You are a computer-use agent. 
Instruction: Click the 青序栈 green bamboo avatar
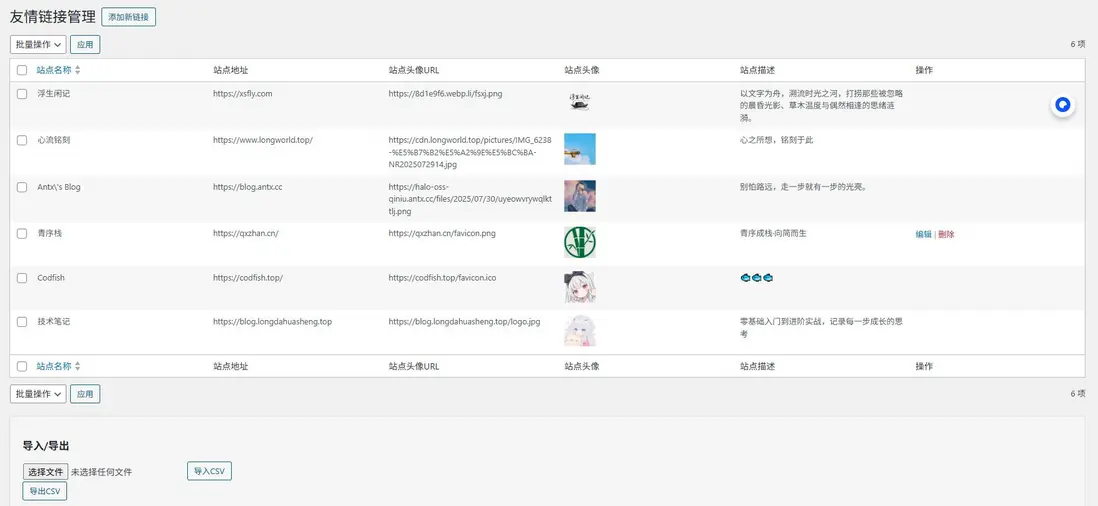pyautogui.click(x=580, y=242)
